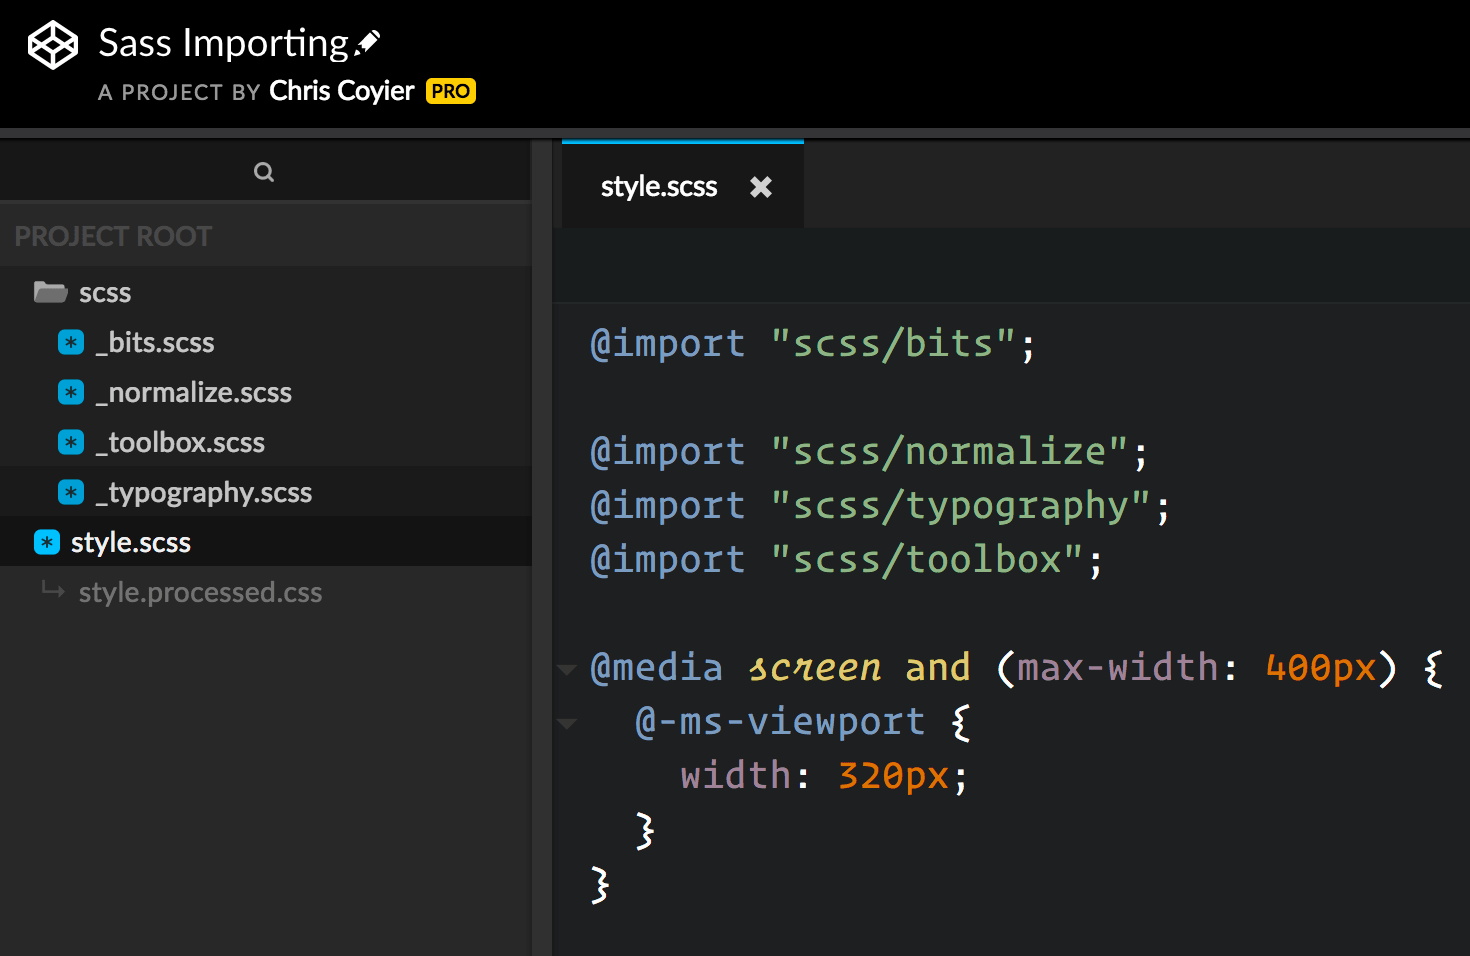Click the asterisk badge next to _normalize.scss
The height and width of the screenshot is (956, 1470).
[x=70, y=391]
